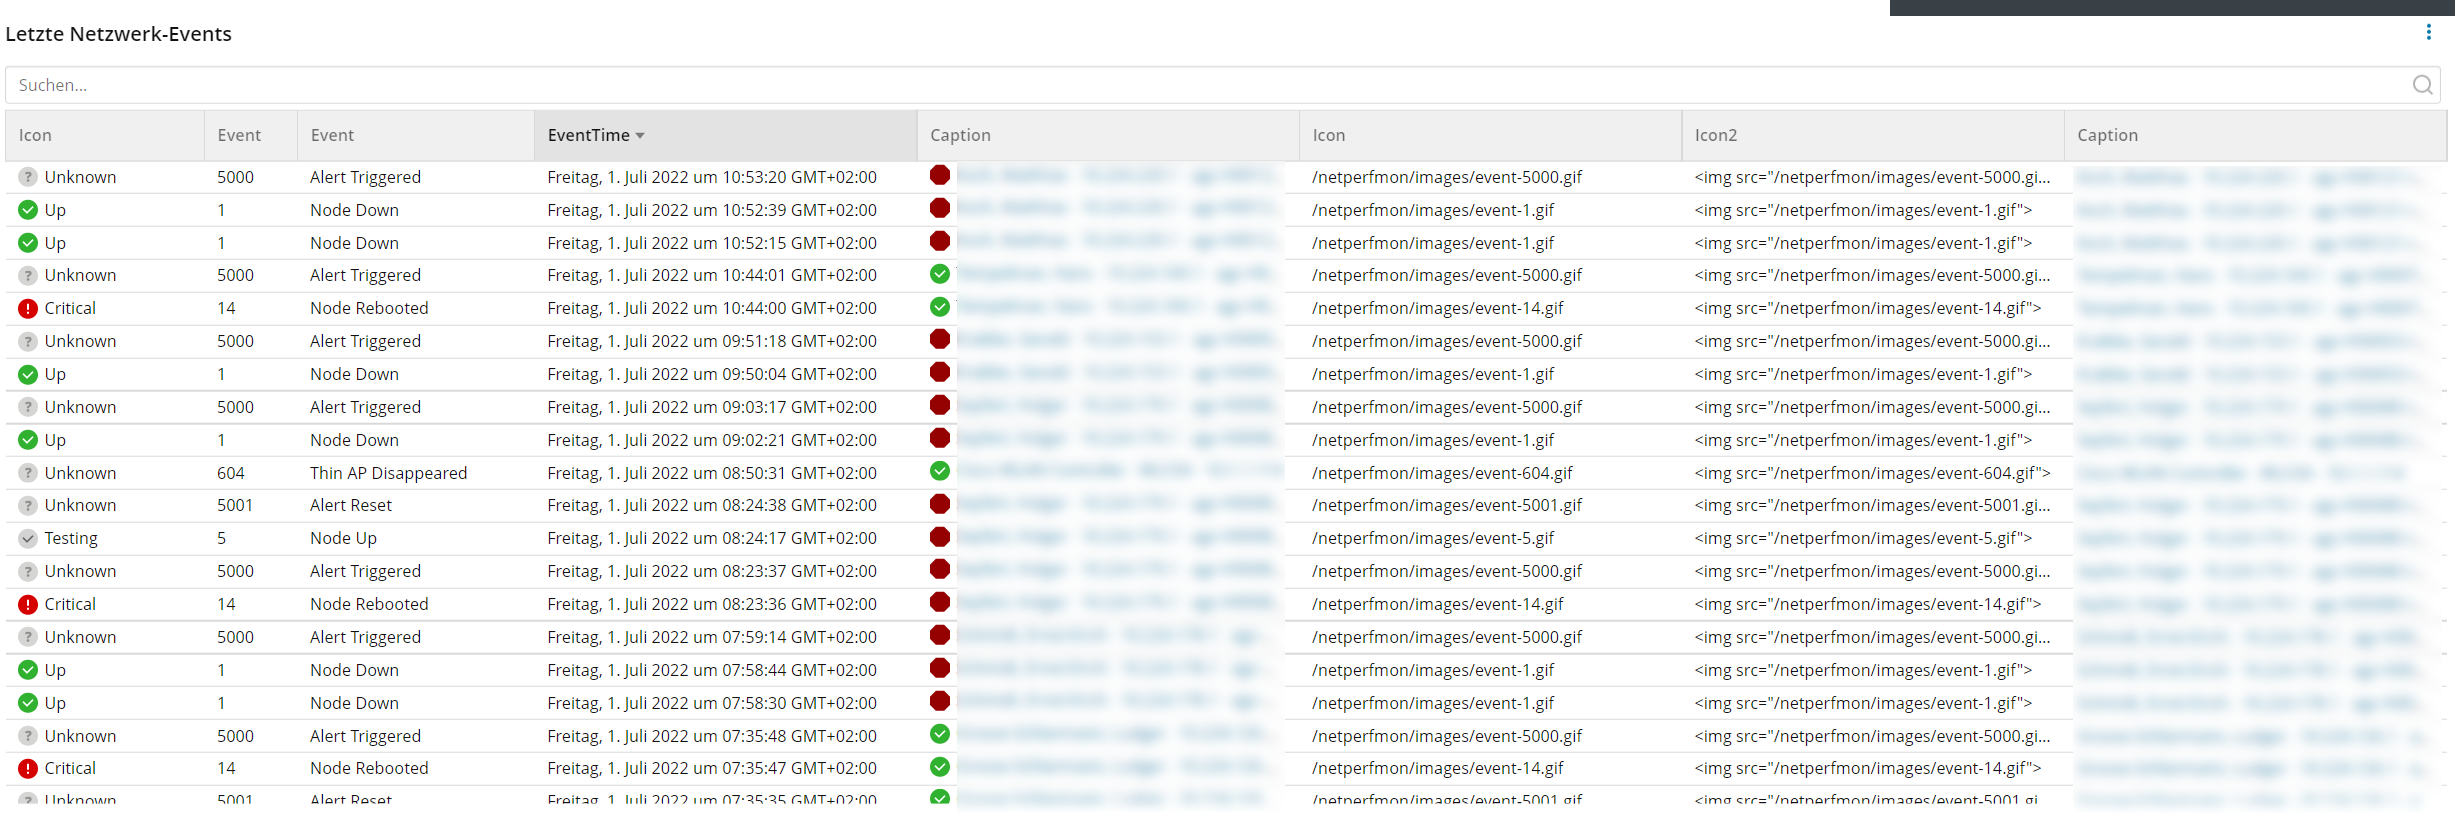
Task: Click red caption icon in 08:24:38 row
Action: point(940,503)
